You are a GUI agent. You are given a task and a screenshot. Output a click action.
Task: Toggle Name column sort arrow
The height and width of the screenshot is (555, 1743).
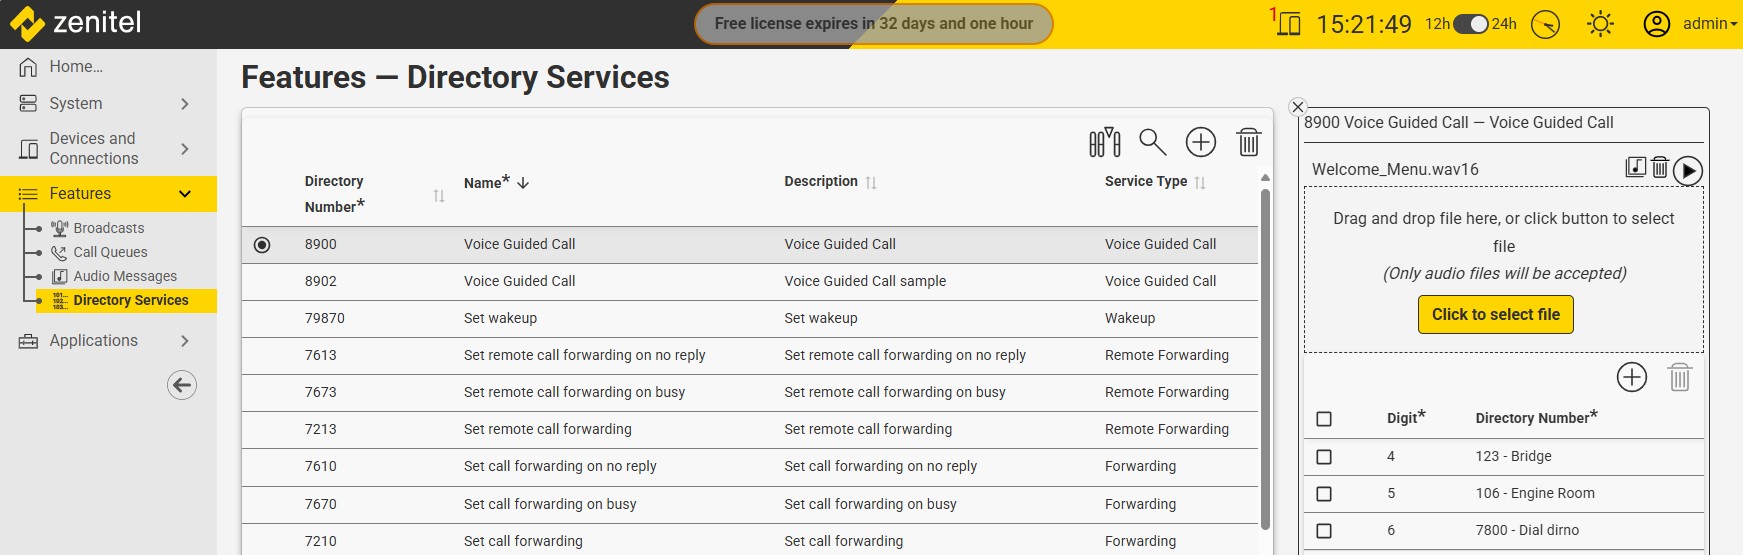[523, 183]
